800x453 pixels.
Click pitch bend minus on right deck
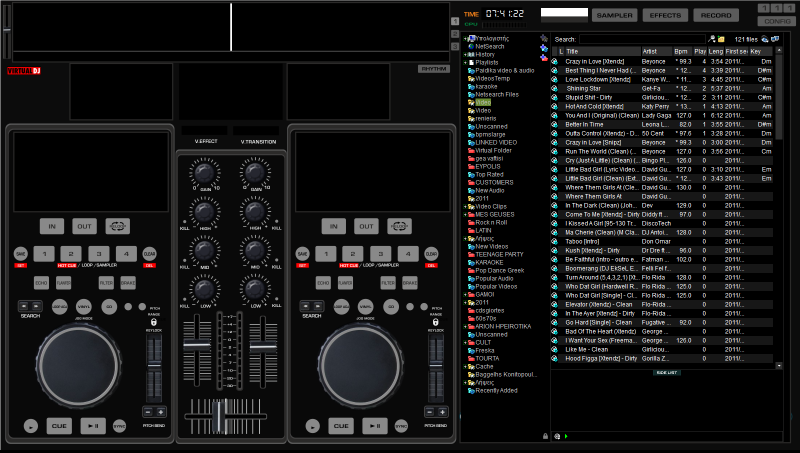(430, 412)
